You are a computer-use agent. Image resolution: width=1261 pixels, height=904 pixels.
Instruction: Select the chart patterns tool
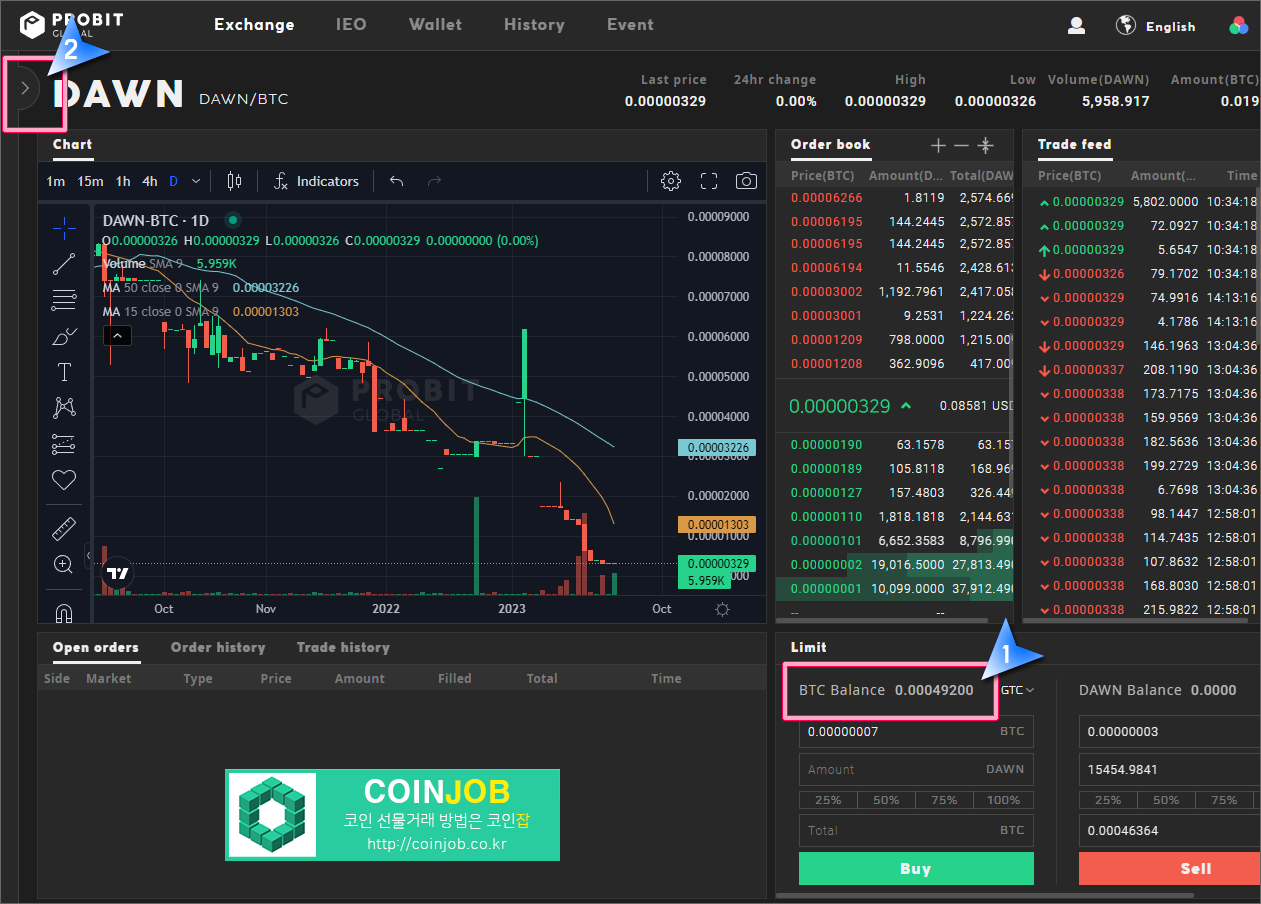coord(64,408)
